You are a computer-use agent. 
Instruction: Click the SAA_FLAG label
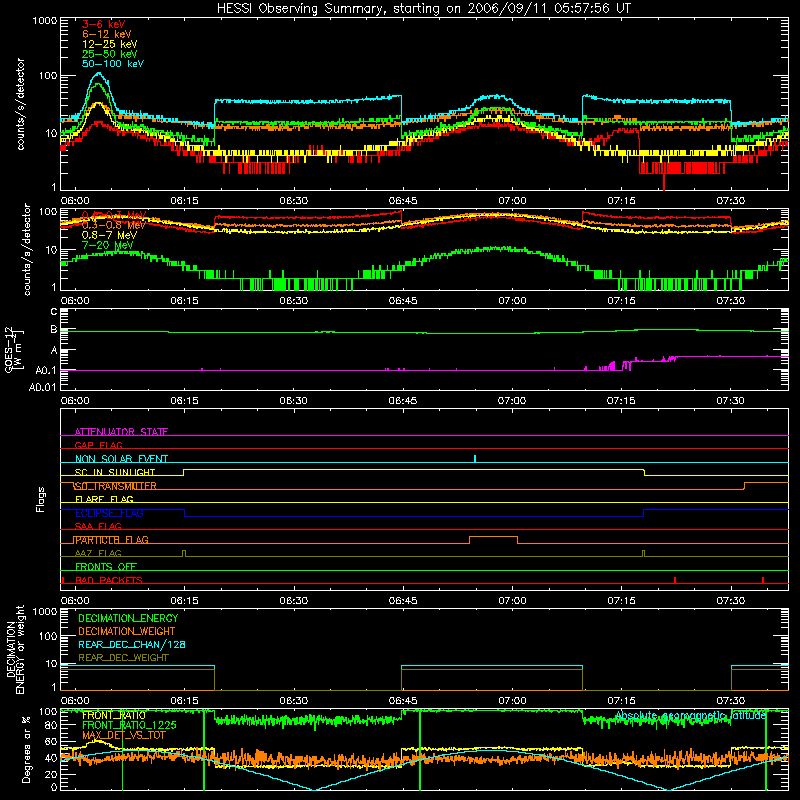(98, 526)
